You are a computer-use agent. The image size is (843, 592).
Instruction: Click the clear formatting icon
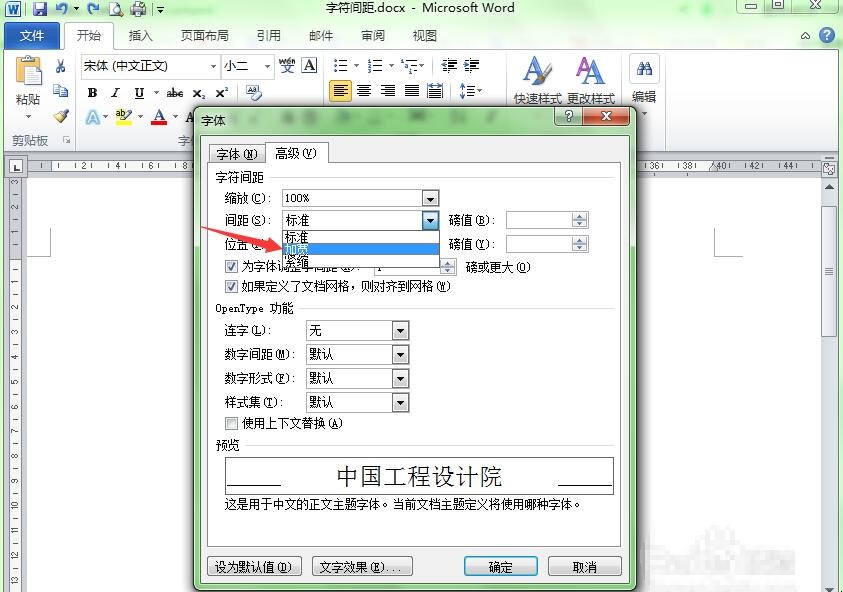tap(253, 92)
